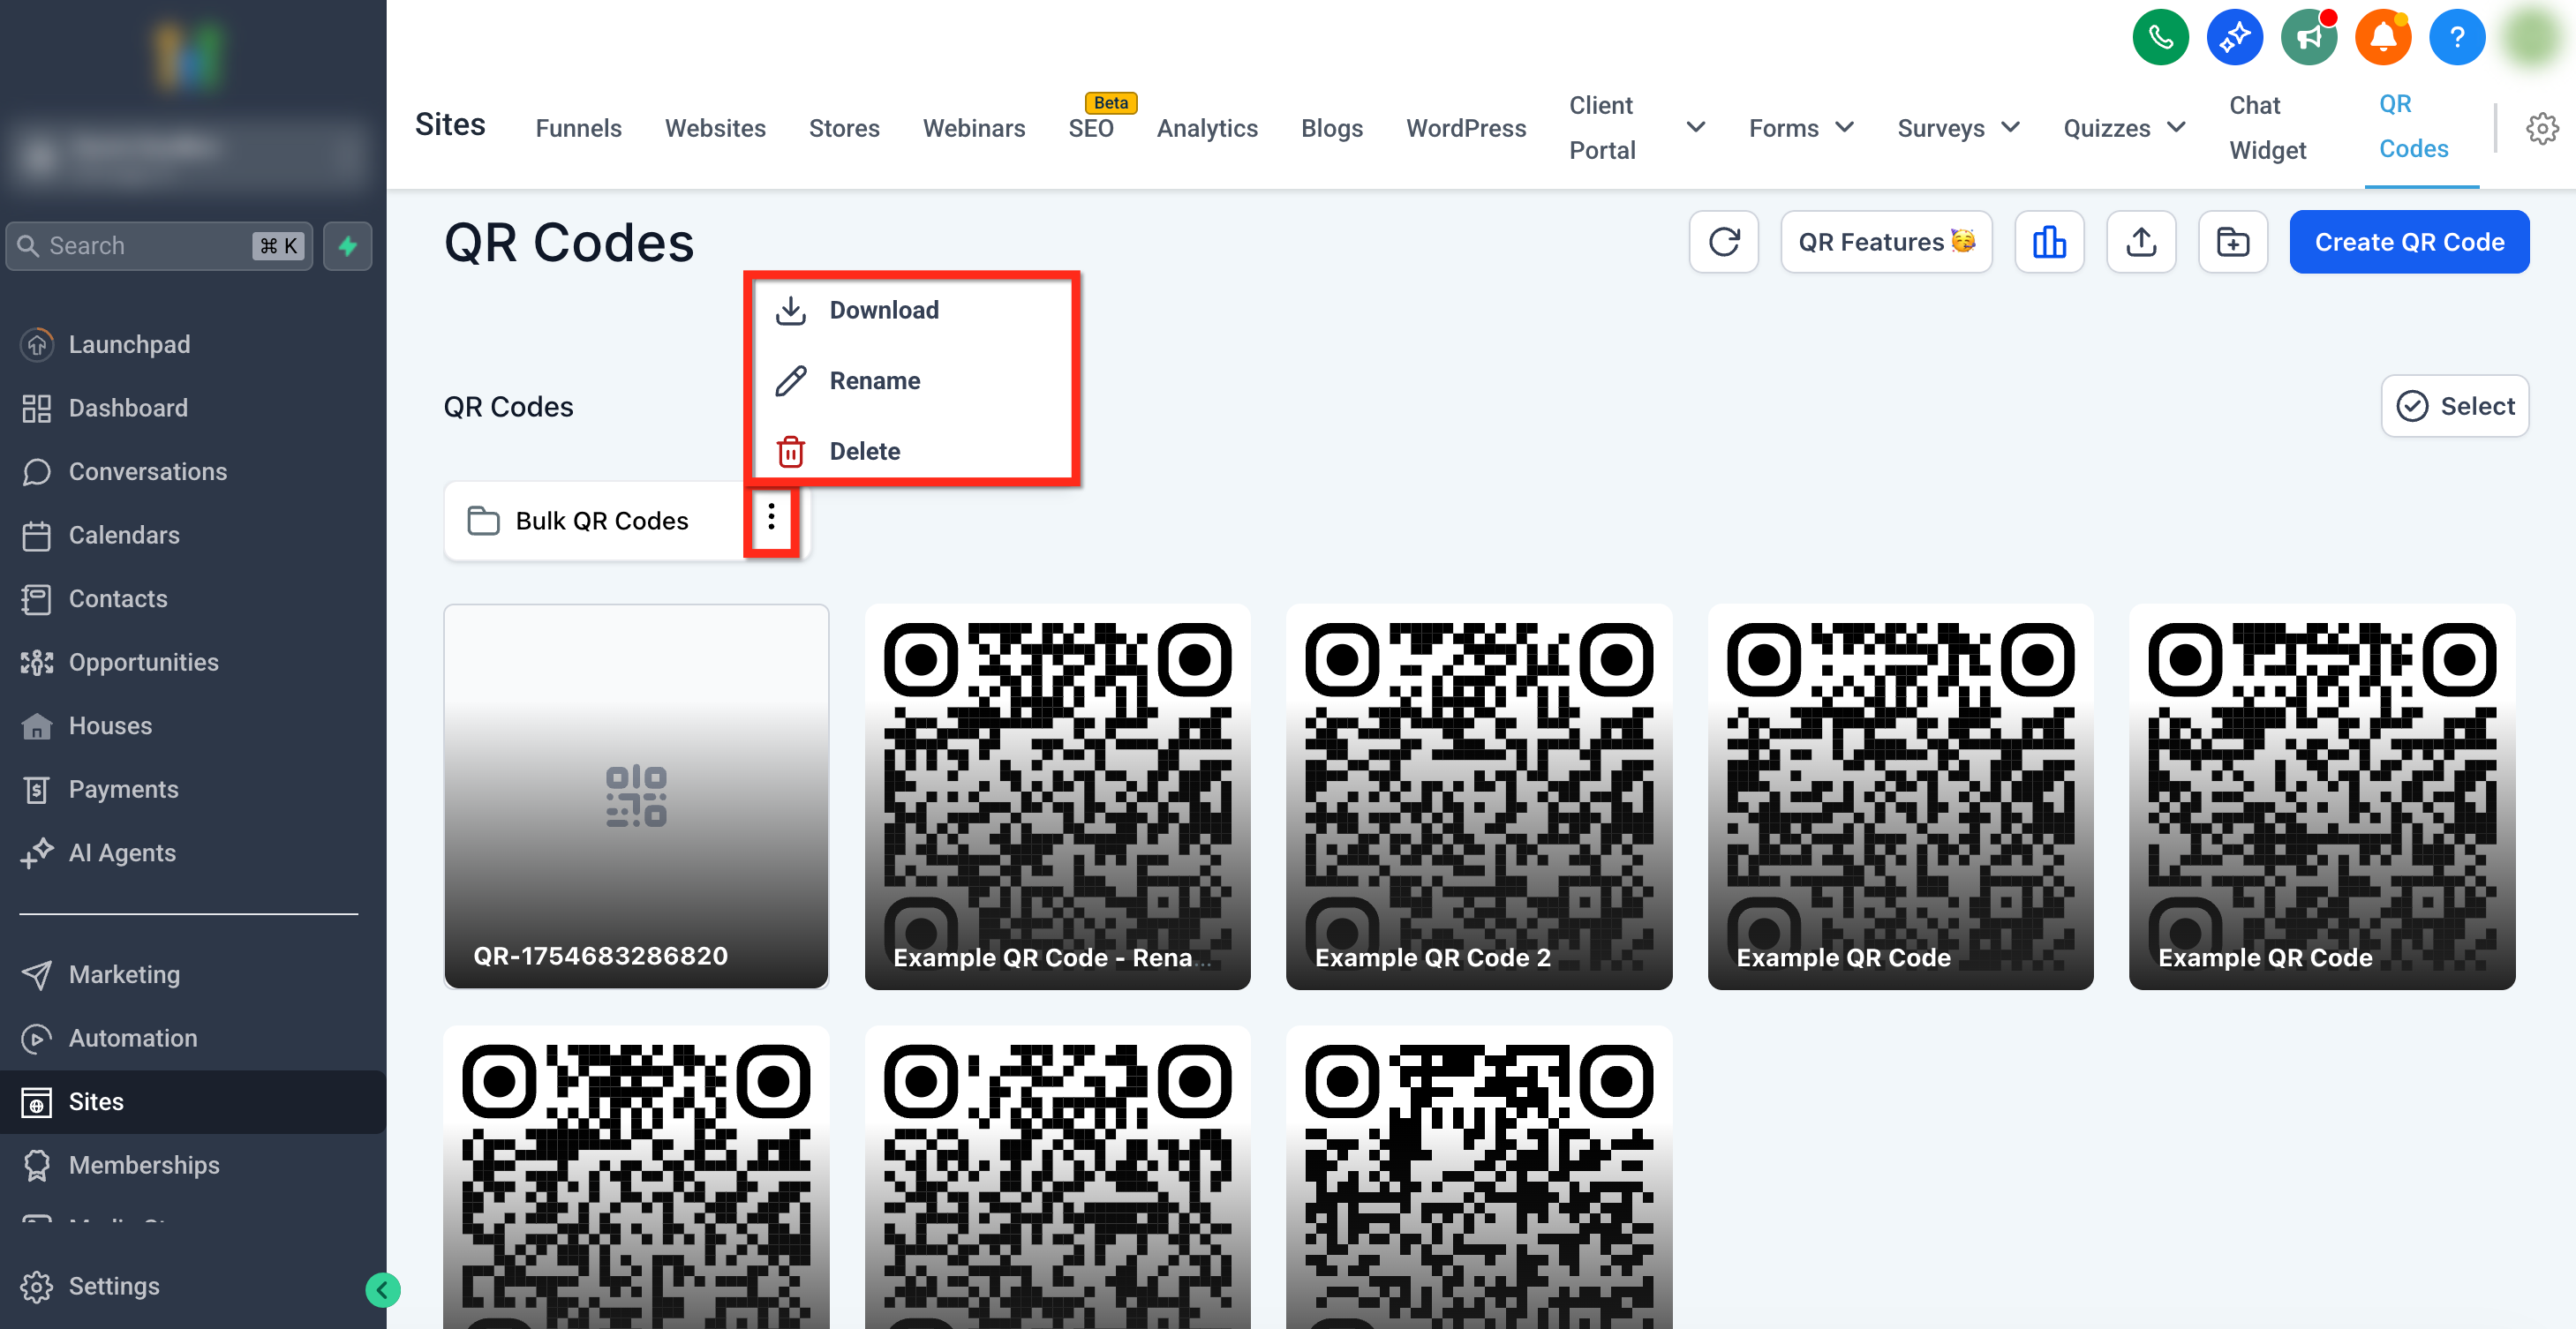
Task: Open Bulk QR Codes three-dot menu
Action: point(771,518)
